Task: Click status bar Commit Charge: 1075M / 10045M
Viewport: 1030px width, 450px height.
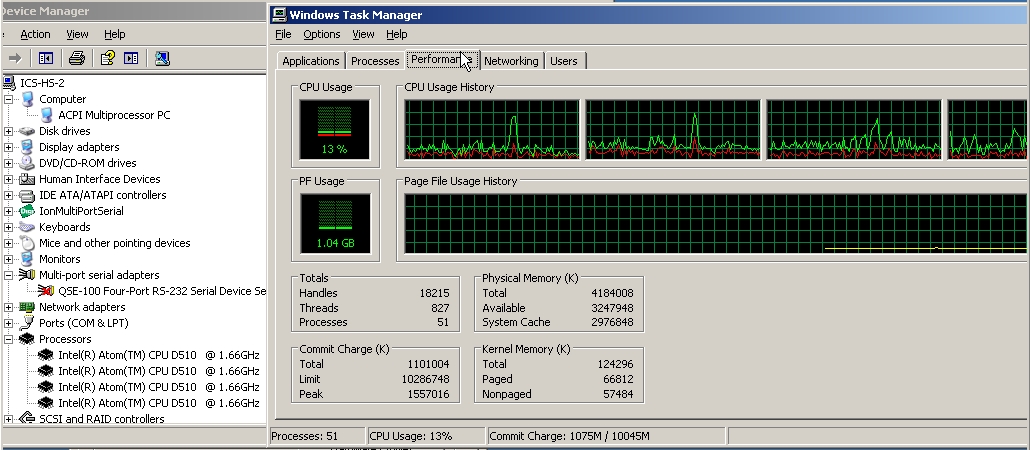Action: [570, 436]
